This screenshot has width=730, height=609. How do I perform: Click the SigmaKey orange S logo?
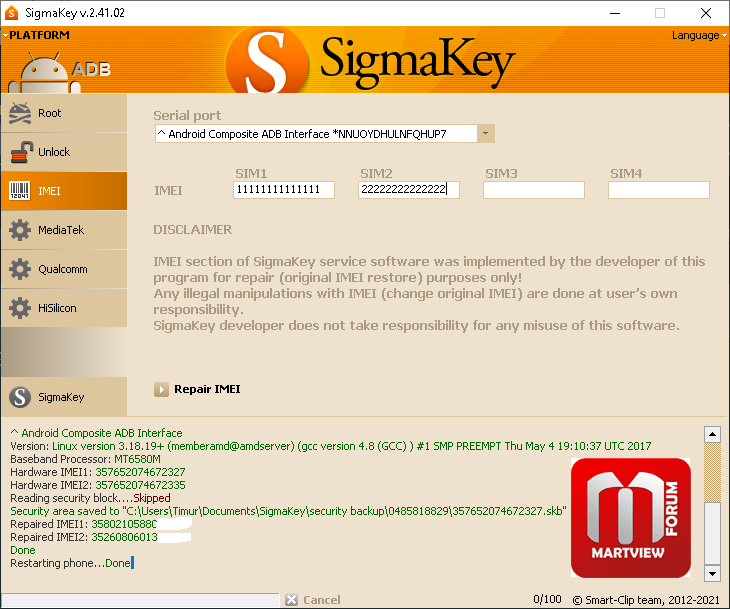(x=267, y=60)
